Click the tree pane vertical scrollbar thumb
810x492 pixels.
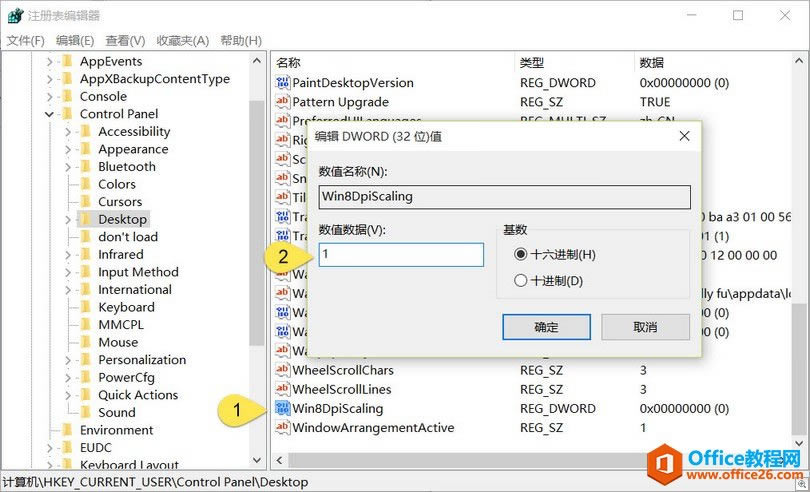(257, 222)
